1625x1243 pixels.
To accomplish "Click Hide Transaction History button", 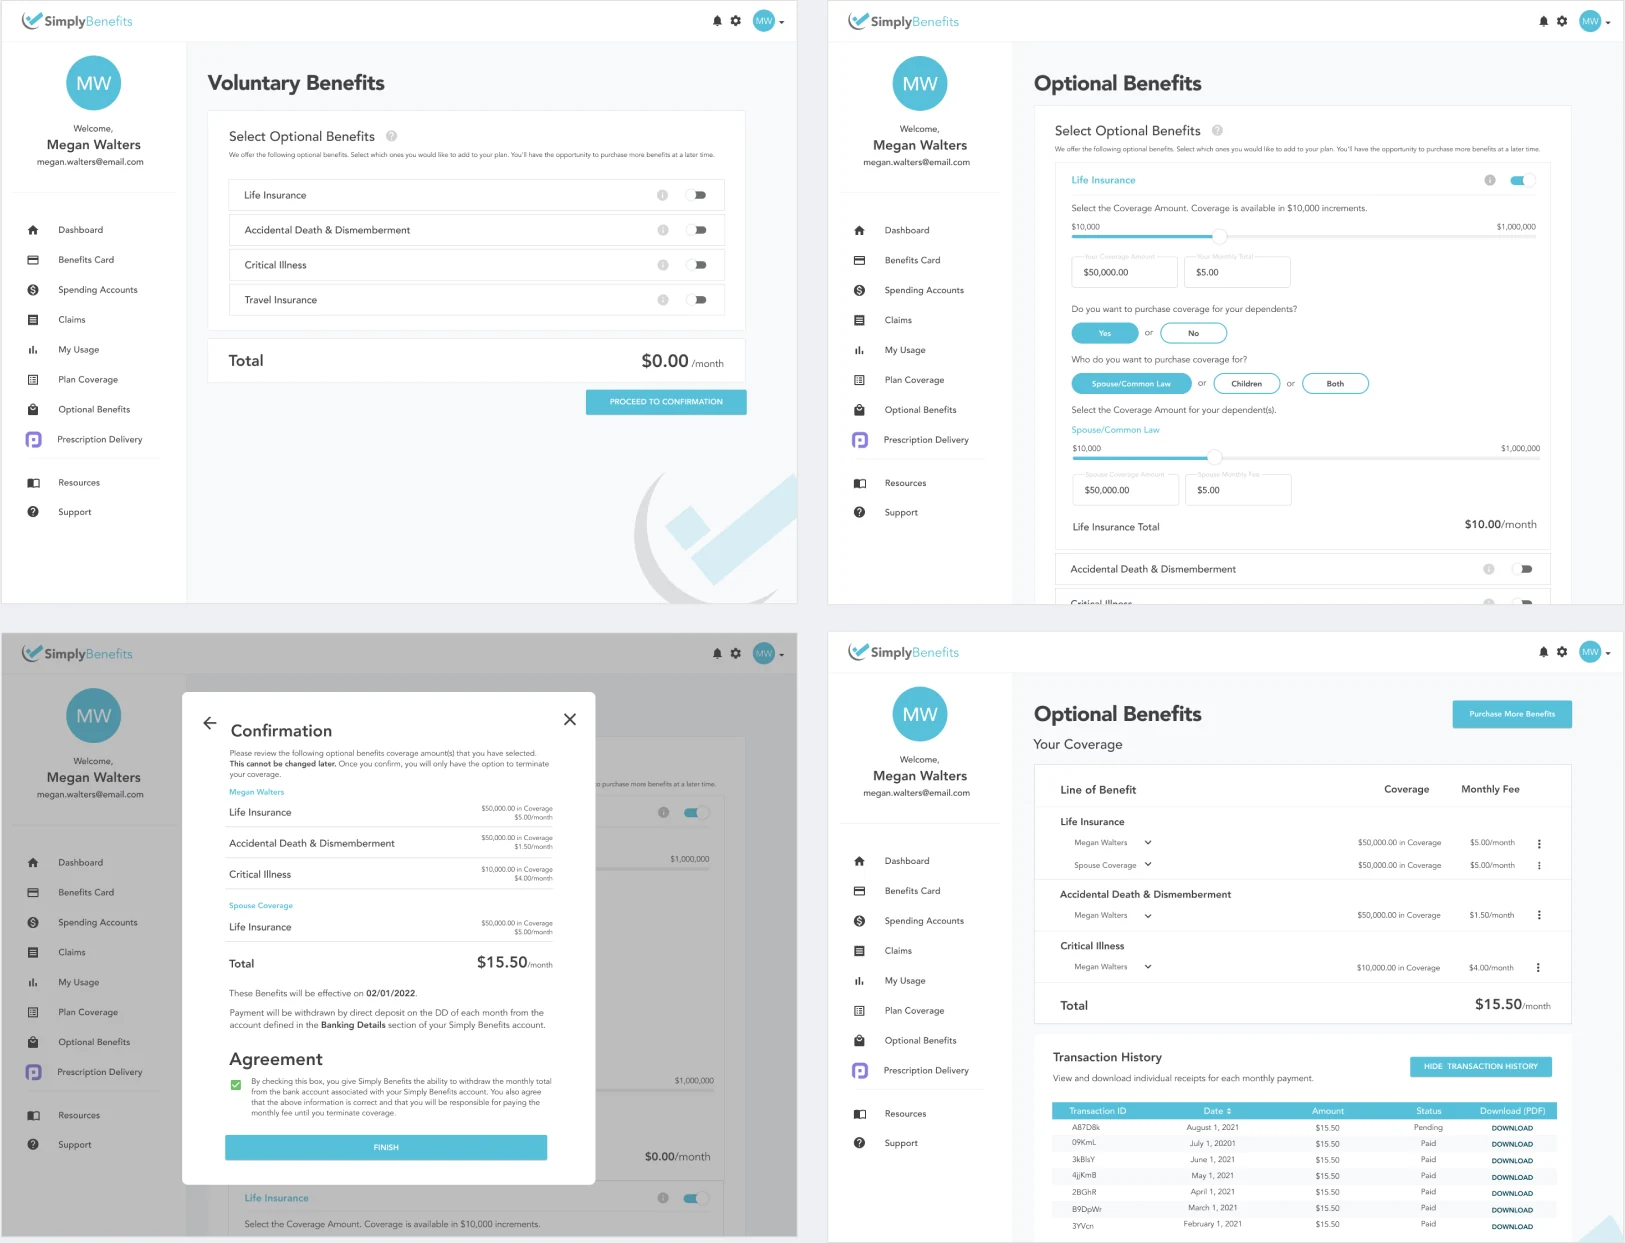I will pyautogui.click(x=1481, y=1066).
